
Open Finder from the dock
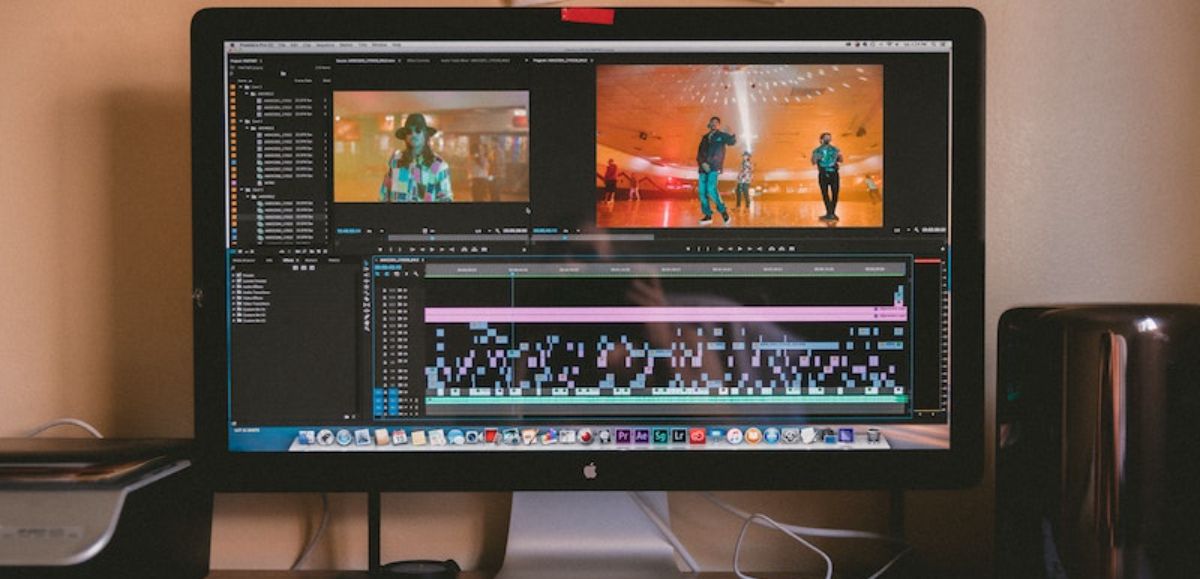(306, 436)
